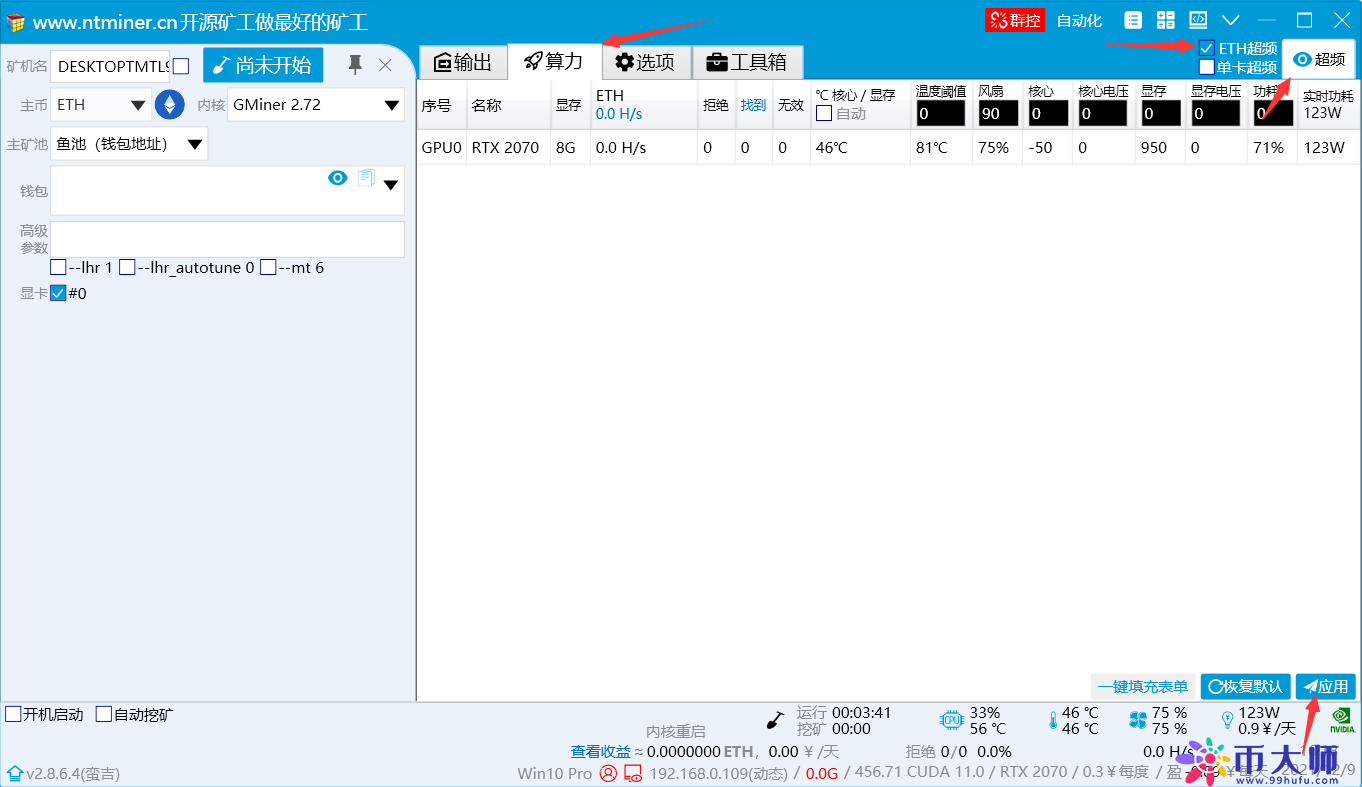Enable the --lhr 1 checkbox
Screen dimensions: 1362x787
pos(58,268)
